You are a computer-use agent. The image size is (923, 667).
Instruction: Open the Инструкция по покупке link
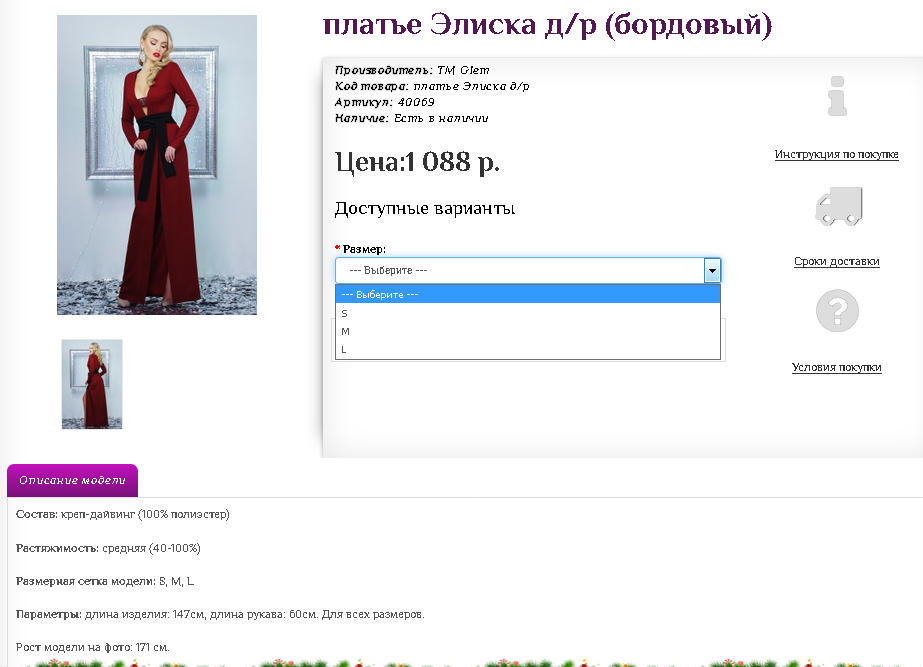[x=836, y=154]
